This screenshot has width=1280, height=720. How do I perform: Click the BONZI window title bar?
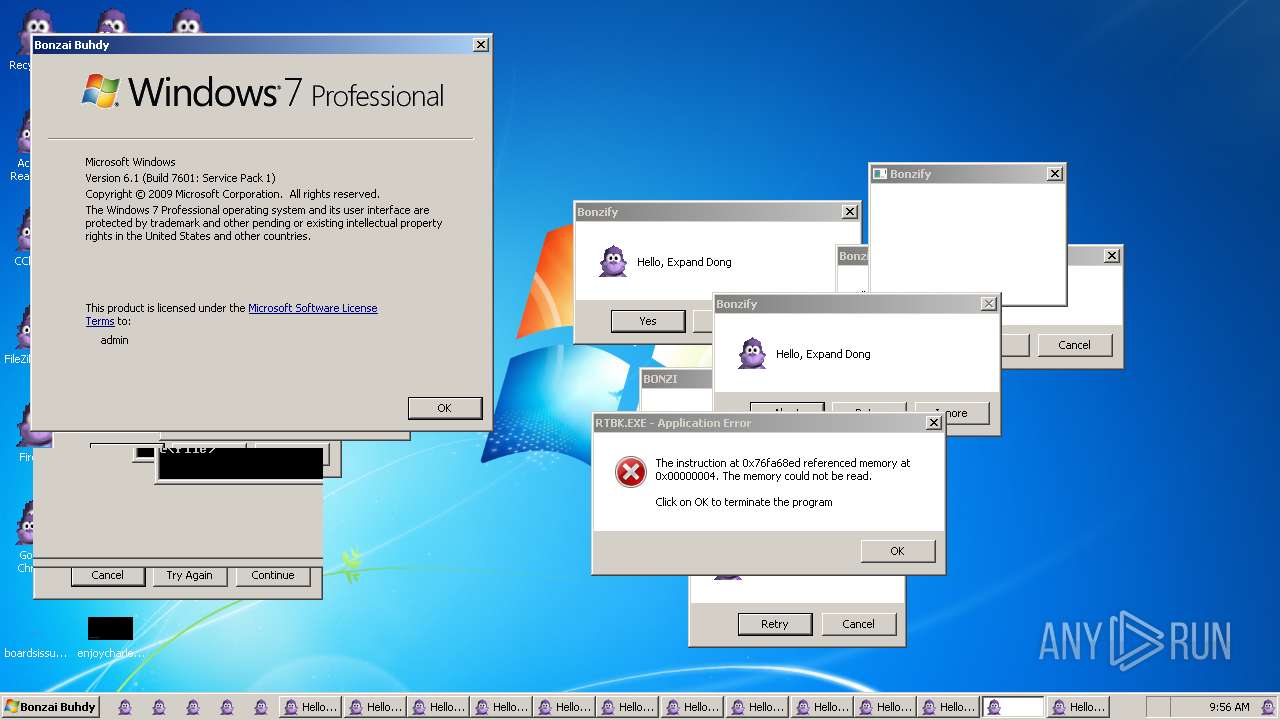(x=676, y=379)
